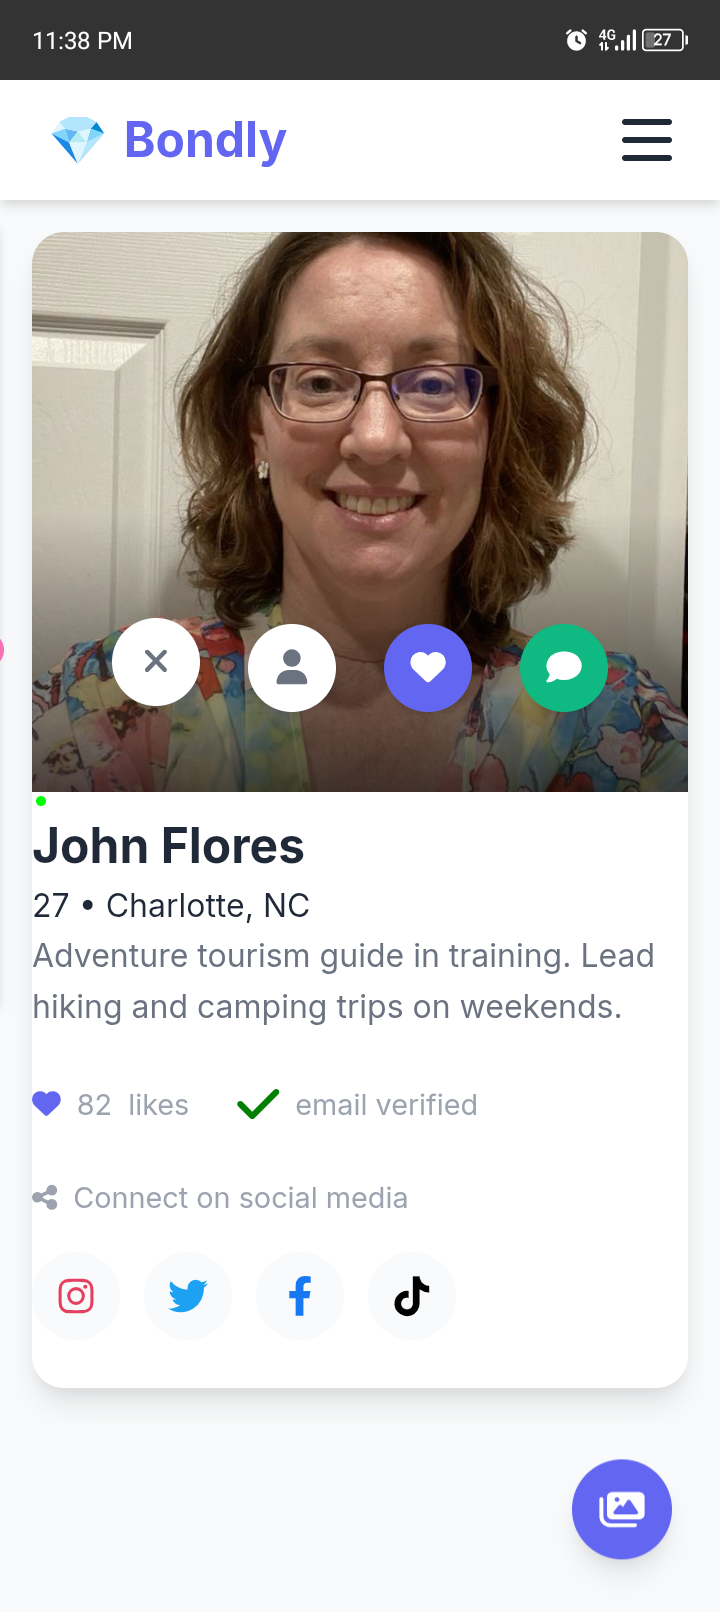Select the John Flores name heading
Image resolution: width=720 pixels, height=1612 pixels.
[168, 846]
